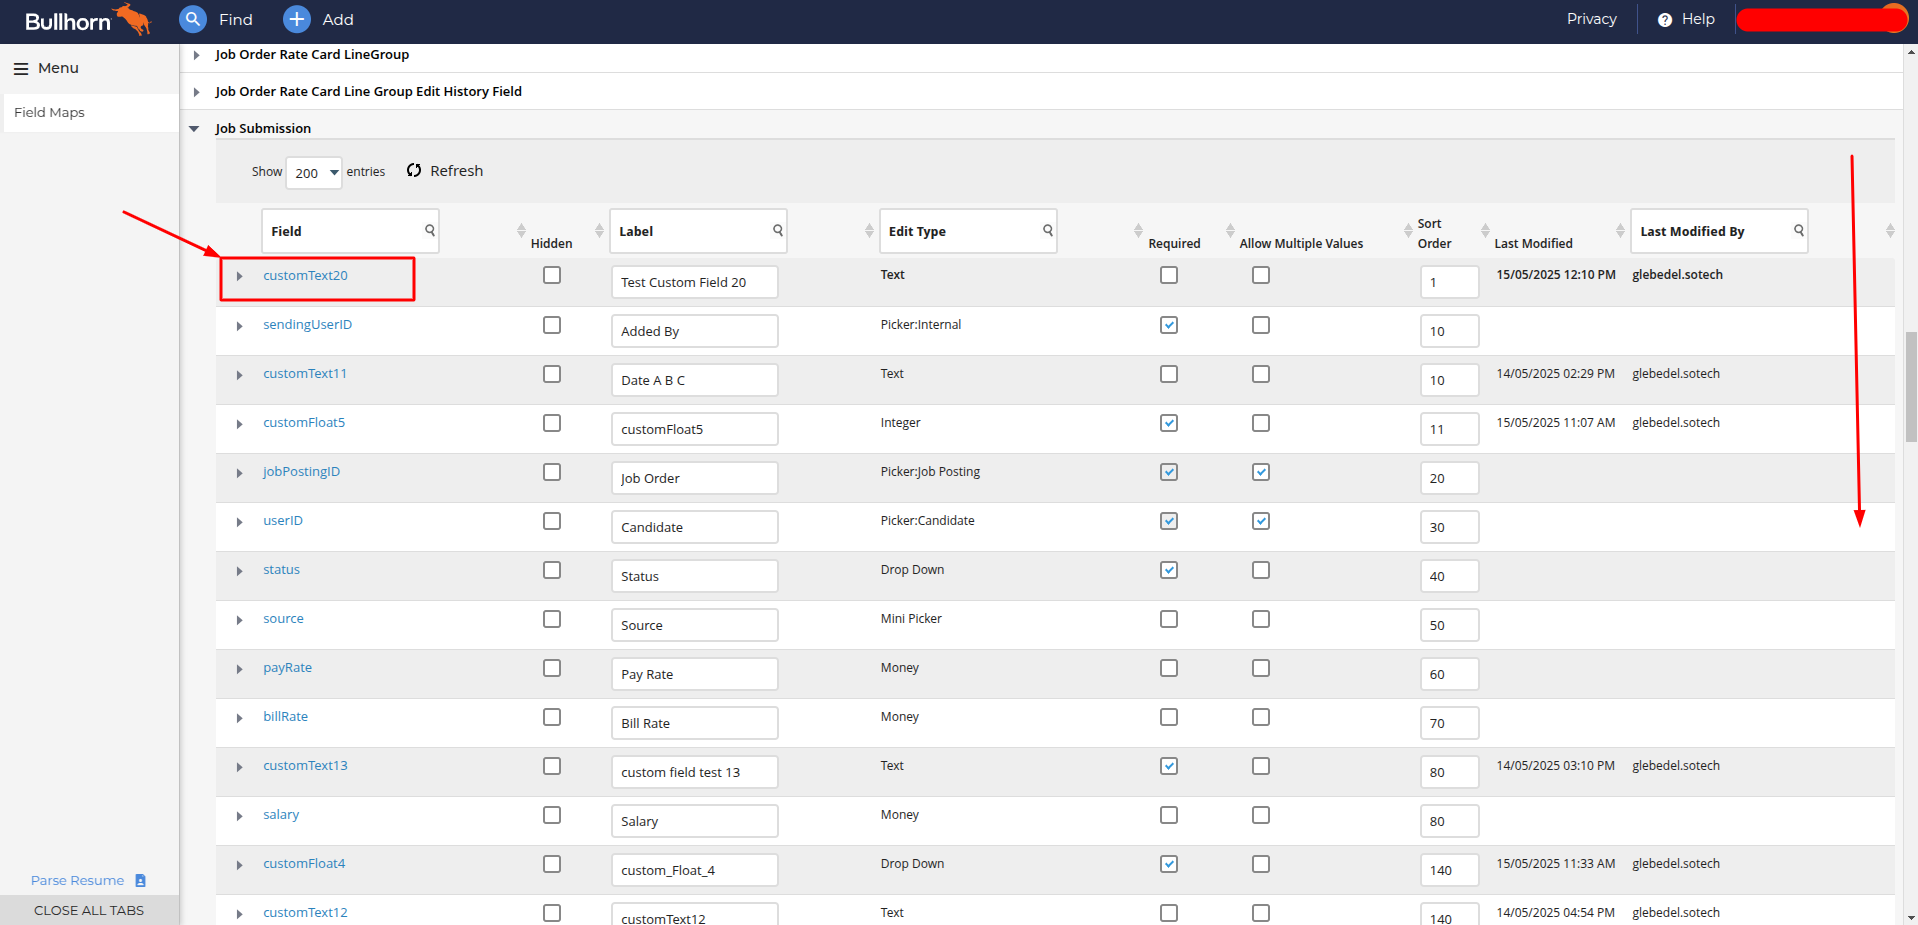Check Required for payRate row
This screenshot has height=925, width=1918.
click(x=1169, y=668)
